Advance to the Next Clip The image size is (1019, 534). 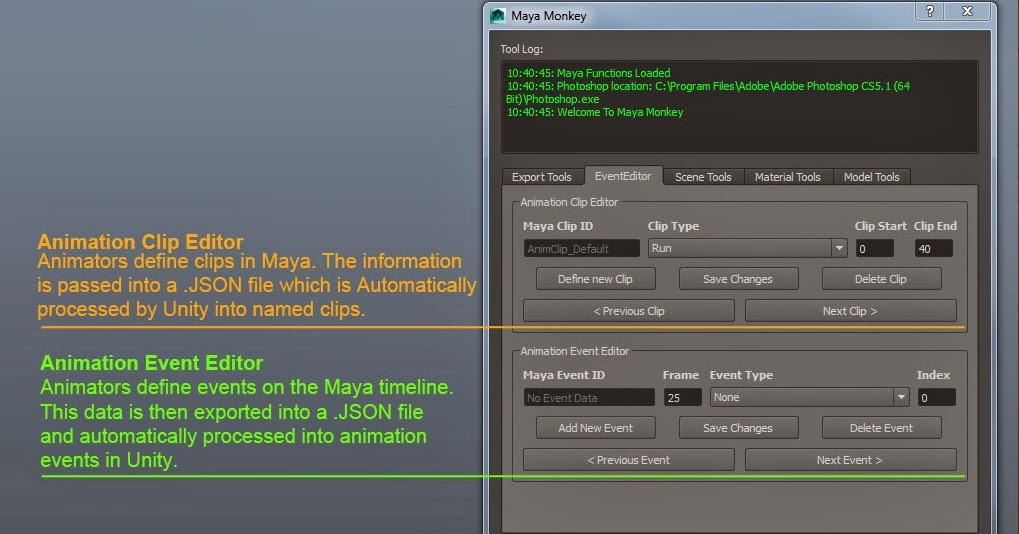[851, 311]
